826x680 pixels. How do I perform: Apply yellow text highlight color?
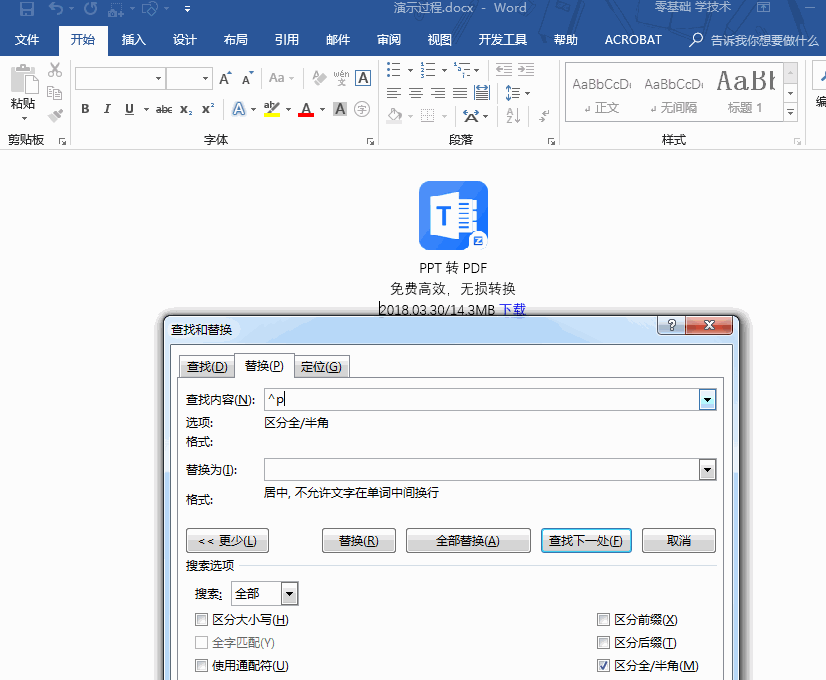pos(272,109)
